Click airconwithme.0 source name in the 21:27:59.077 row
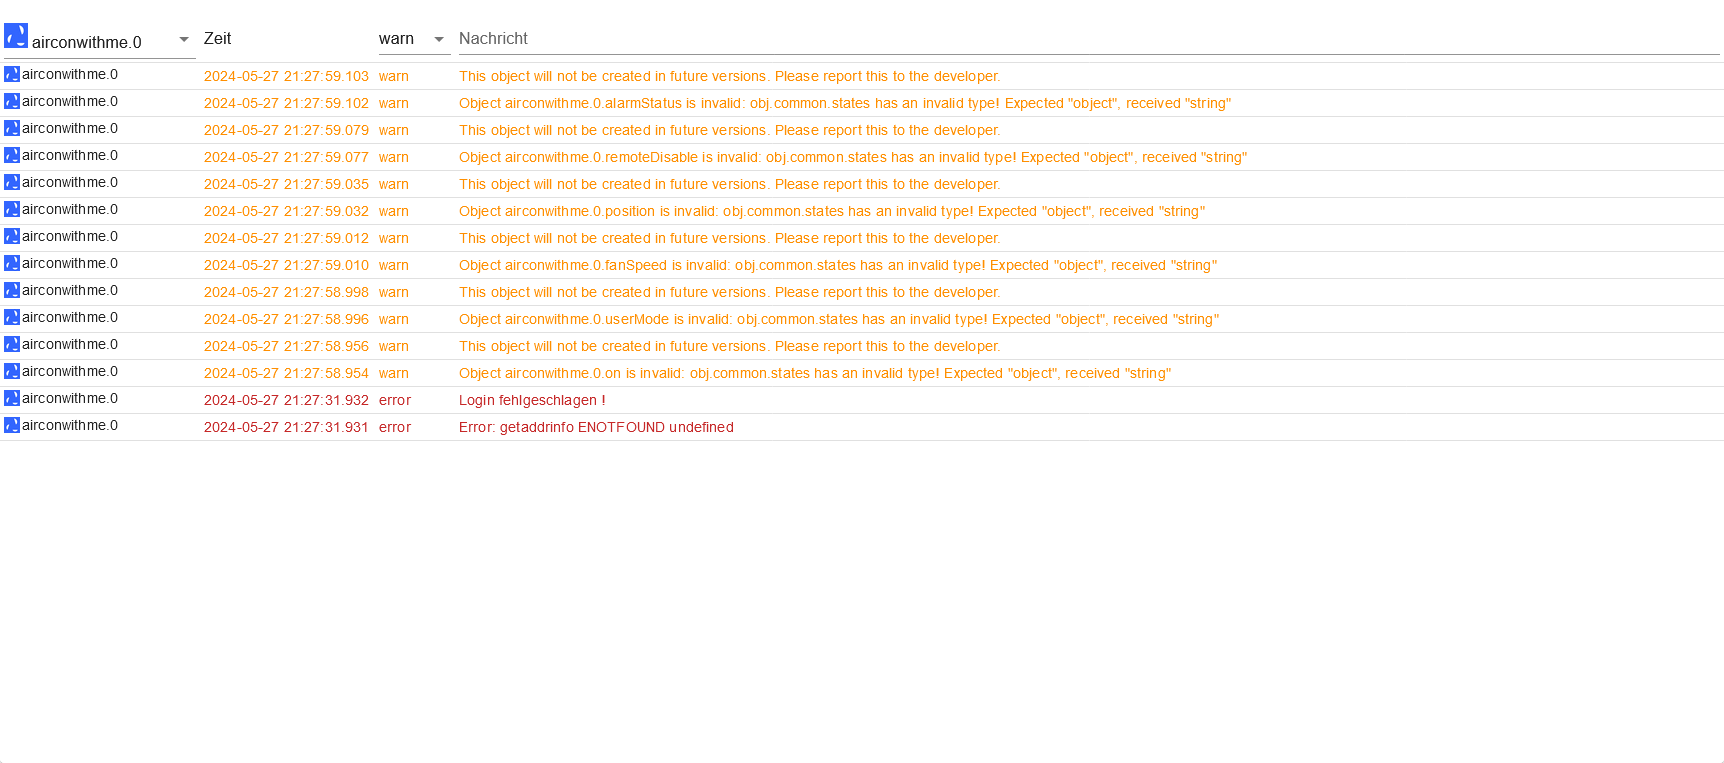Image resolution: width=1724 pixels, height=763 pixels. click(70, 155)
